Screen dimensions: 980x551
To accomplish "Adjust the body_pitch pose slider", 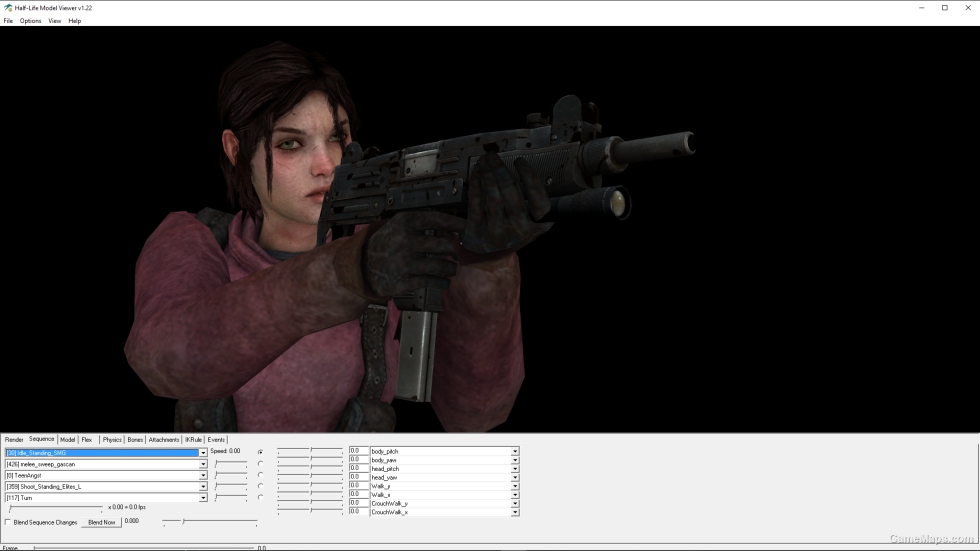I will (310, 450).
